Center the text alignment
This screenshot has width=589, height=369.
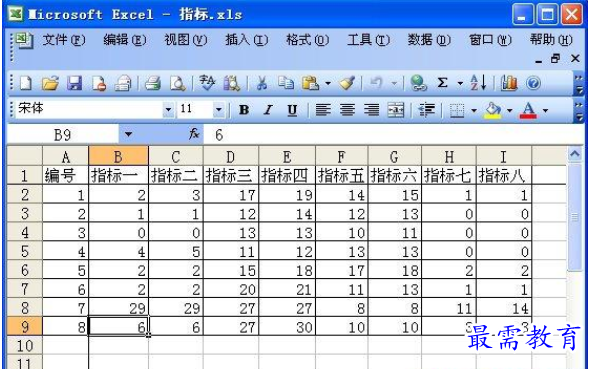click(347, 110)
